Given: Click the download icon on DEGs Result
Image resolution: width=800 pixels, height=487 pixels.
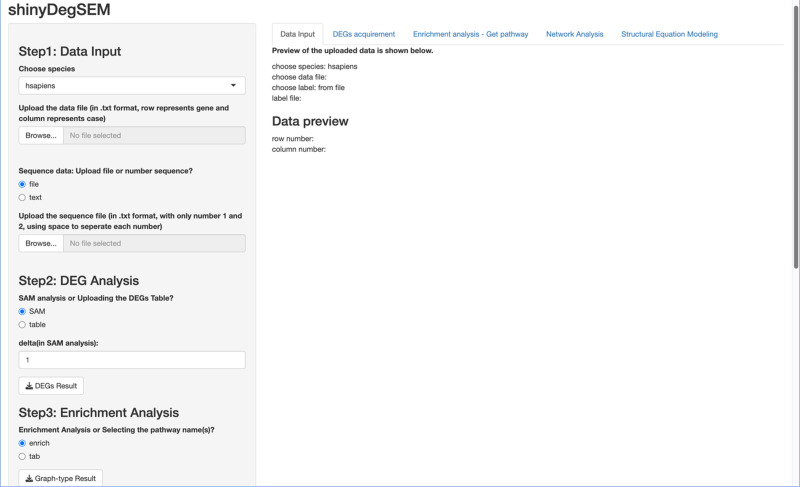Looking at the screenshot, I should 29,386.
